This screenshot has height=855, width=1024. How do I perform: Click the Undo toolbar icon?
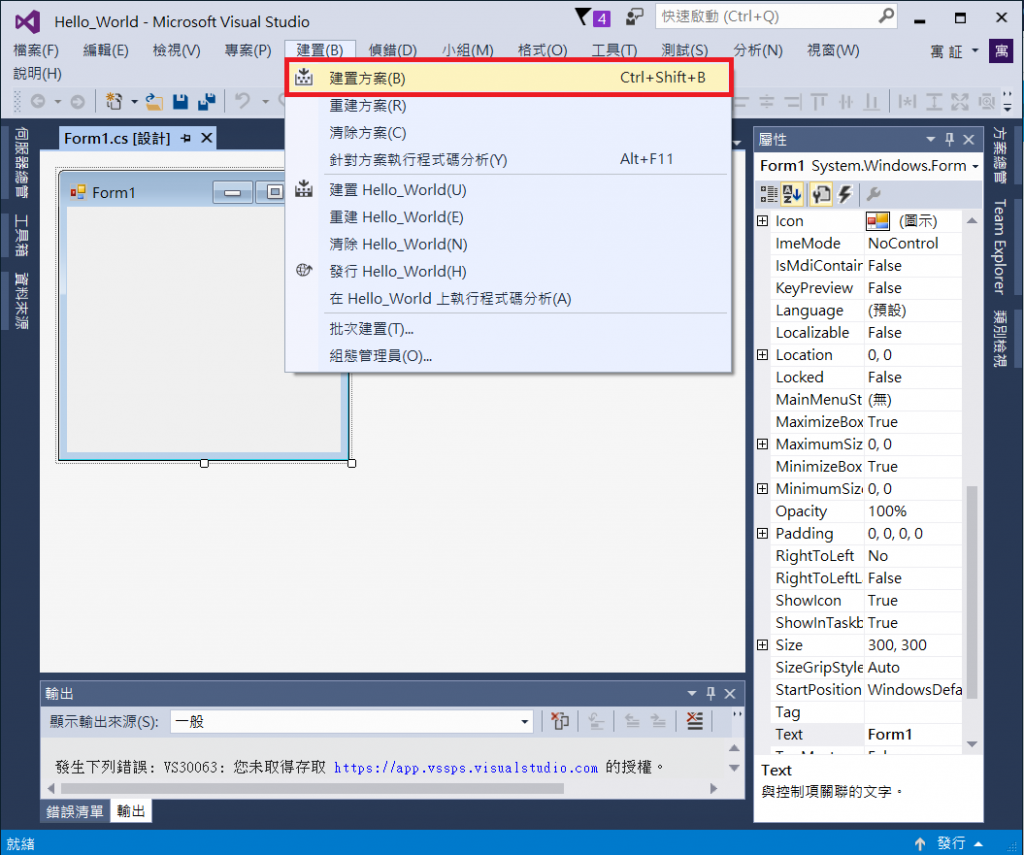[242, 101]
